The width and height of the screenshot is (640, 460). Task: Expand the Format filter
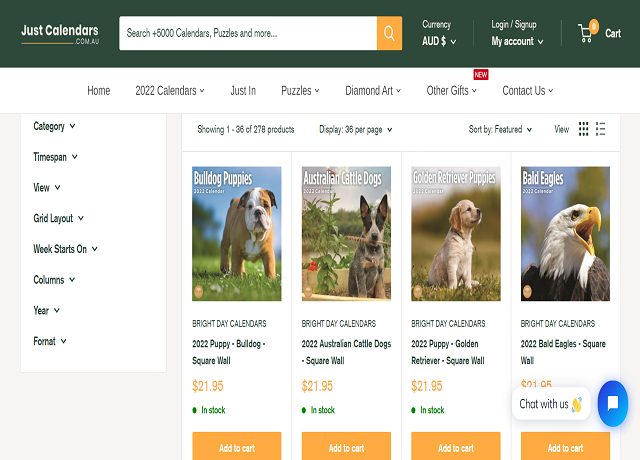(x=50, y=341)
